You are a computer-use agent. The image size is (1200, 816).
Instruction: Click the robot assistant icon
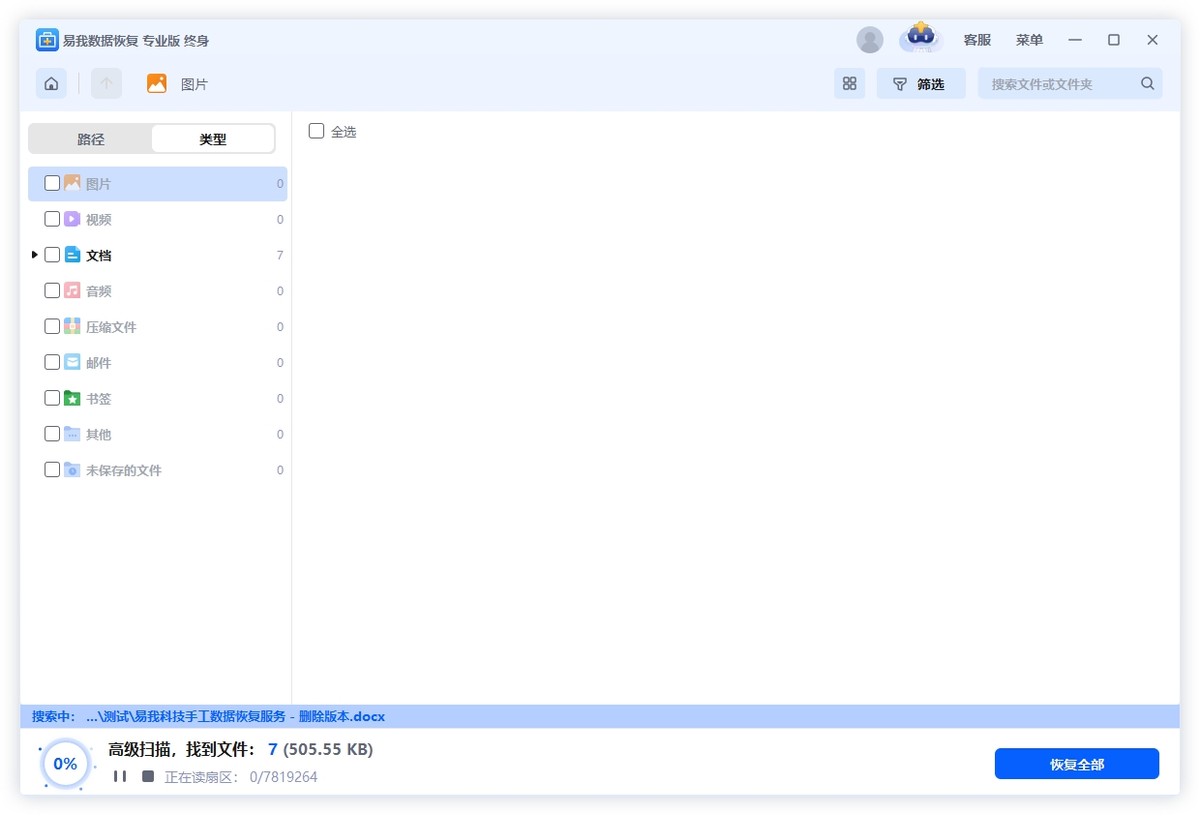pos(920,38)
